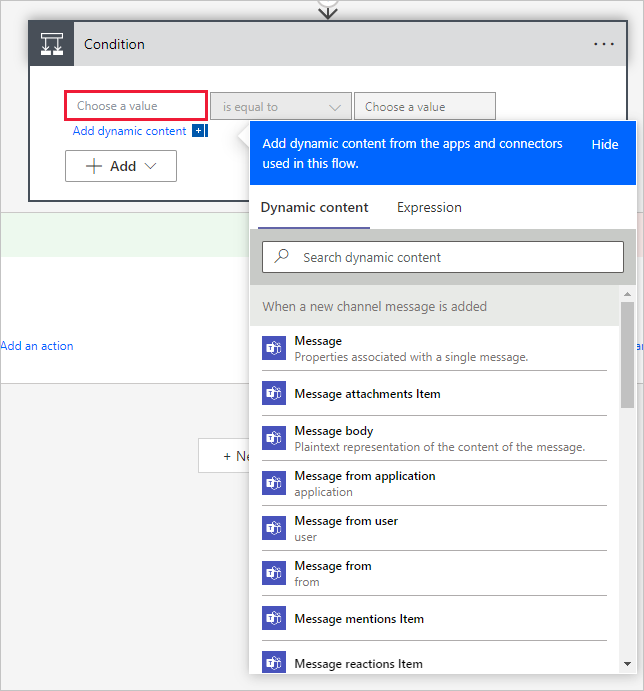Viewport: 644px width, 691px height.
Task: Click the blue plus icon beside Add dynamic content
Action: [x=199, y=131]
